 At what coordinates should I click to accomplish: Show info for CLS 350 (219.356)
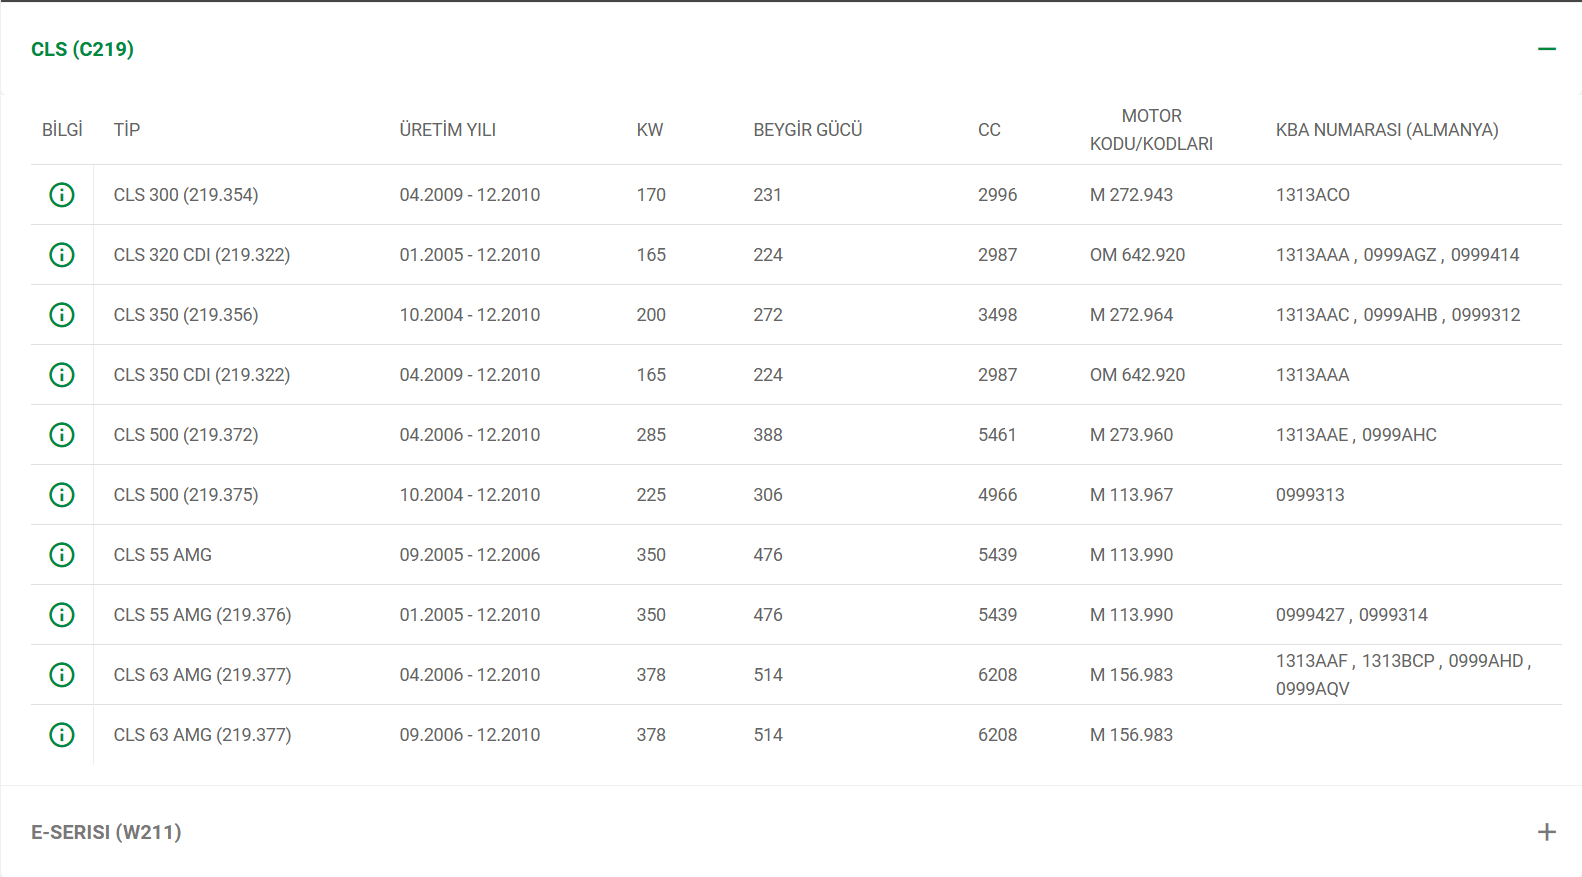pos(62,315)
